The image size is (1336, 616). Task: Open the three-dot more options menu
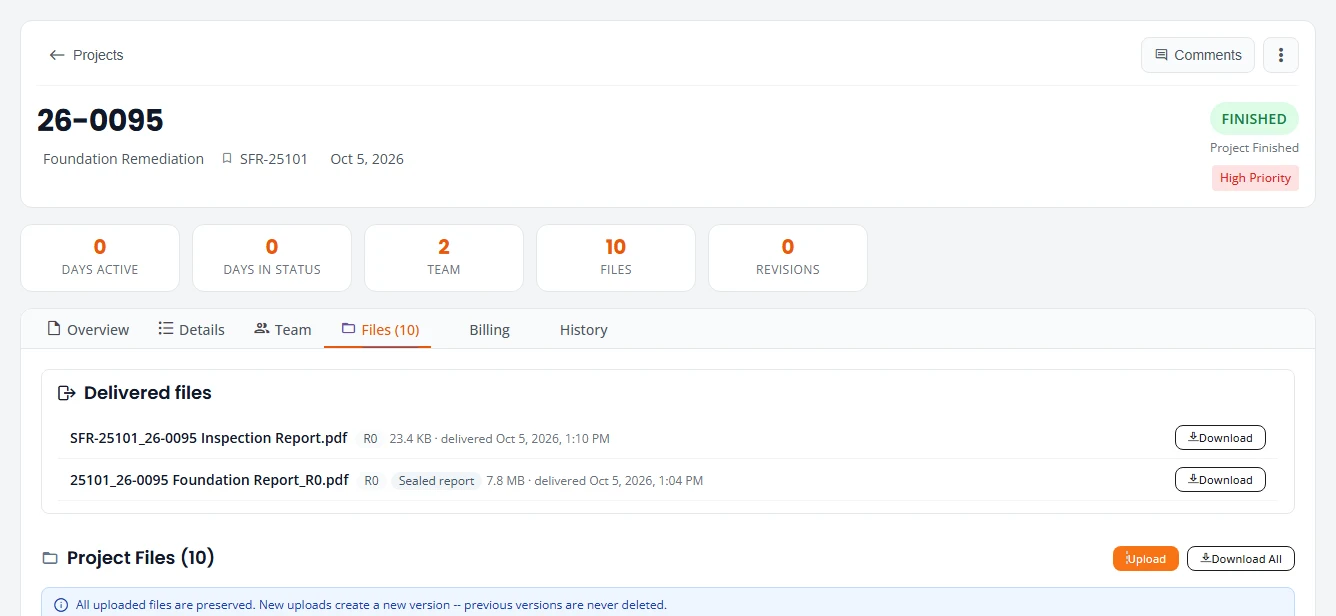(x=1281, y=55)
